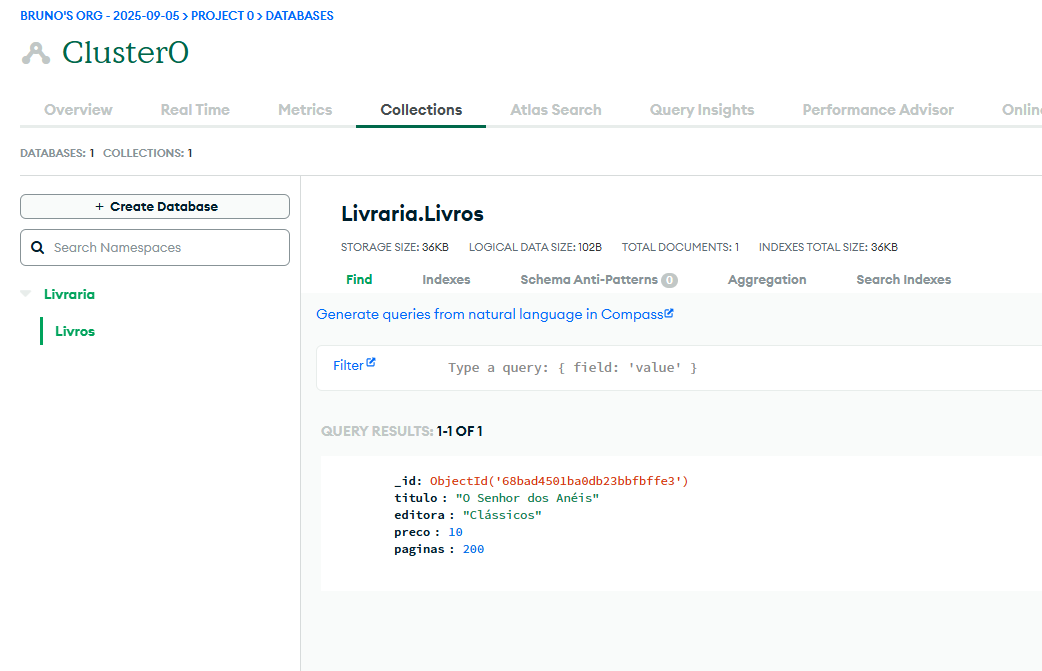This screenshot has width=1042, height=671.
Task: Open the Query Insights tab
Action: (702, 110)
